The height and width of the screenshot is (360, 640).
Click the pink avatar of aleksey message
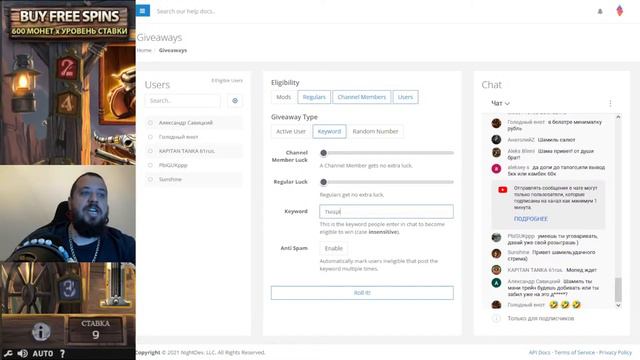click(496, 169)
